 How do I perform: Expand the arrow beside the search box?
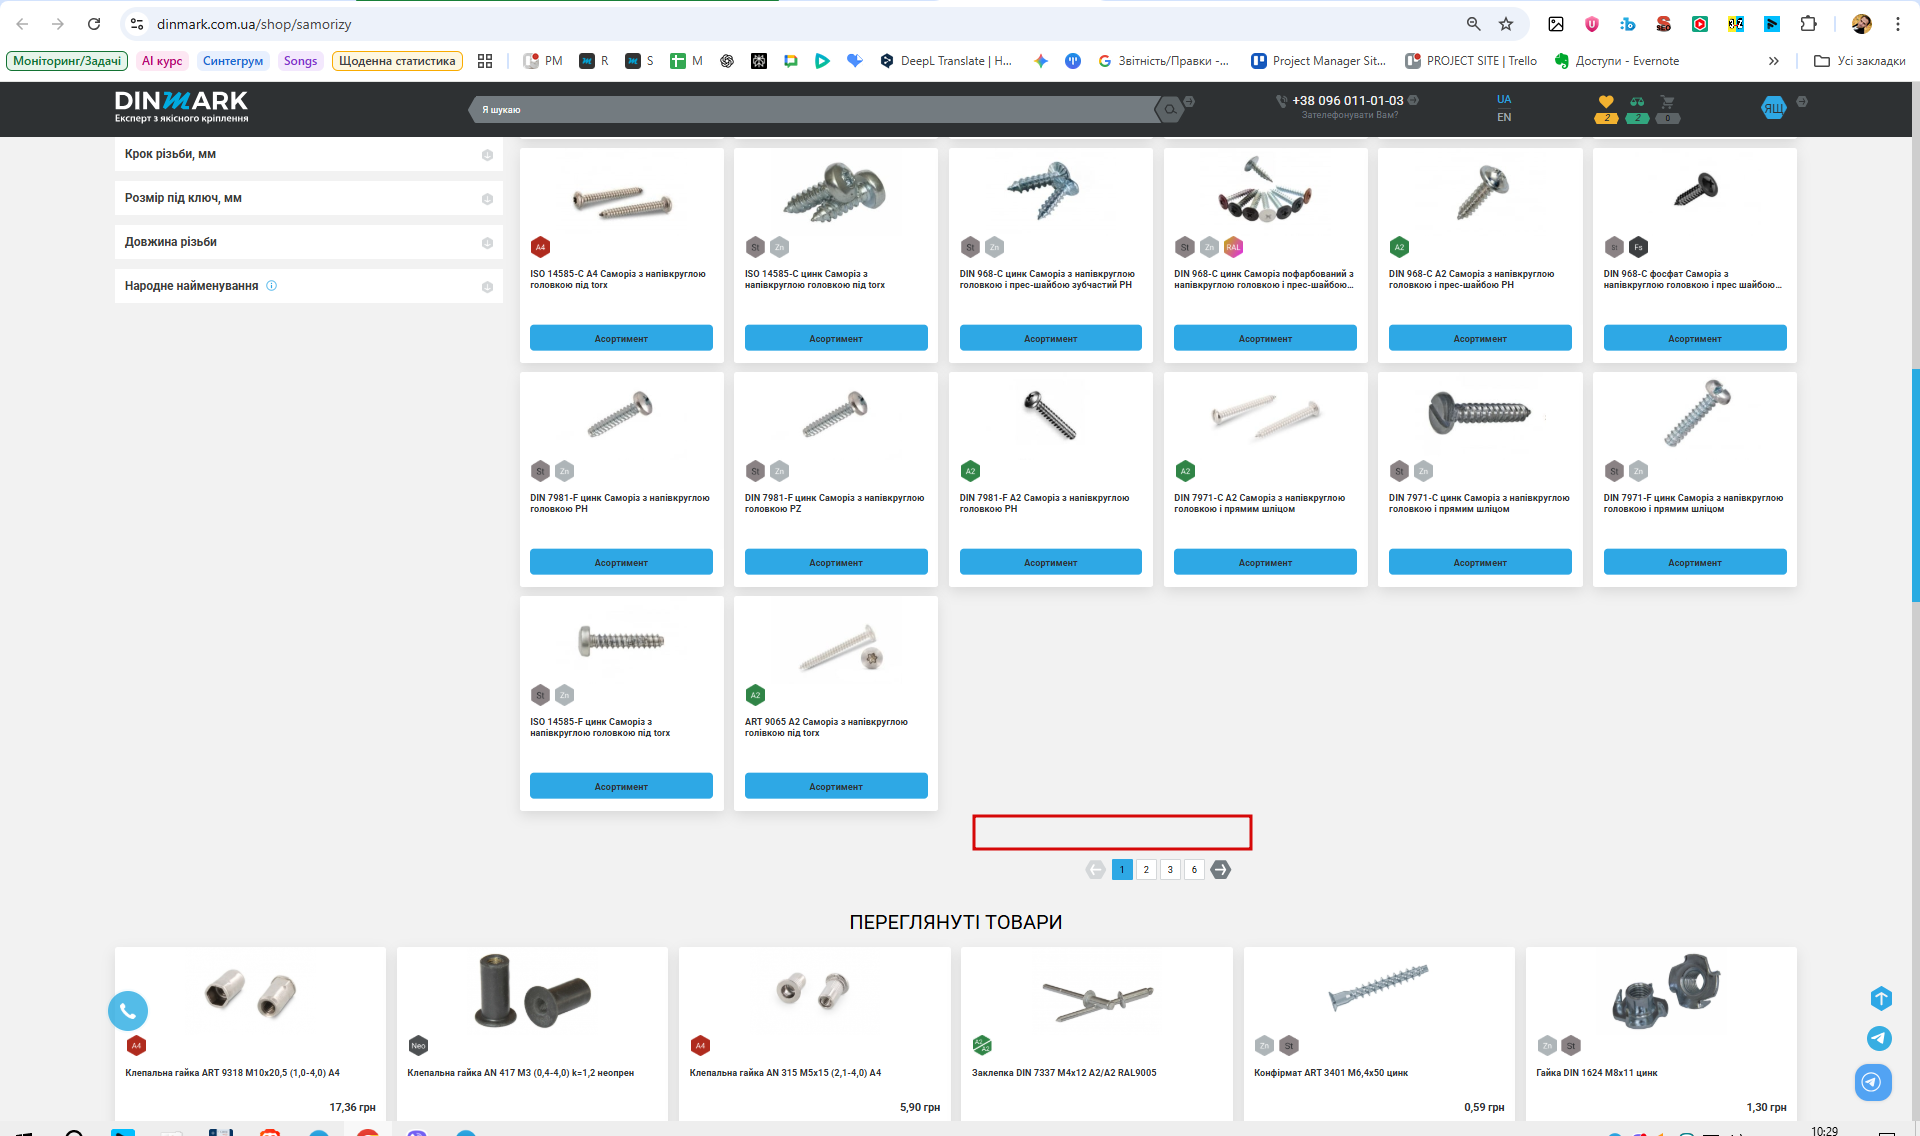(1189, 102)
